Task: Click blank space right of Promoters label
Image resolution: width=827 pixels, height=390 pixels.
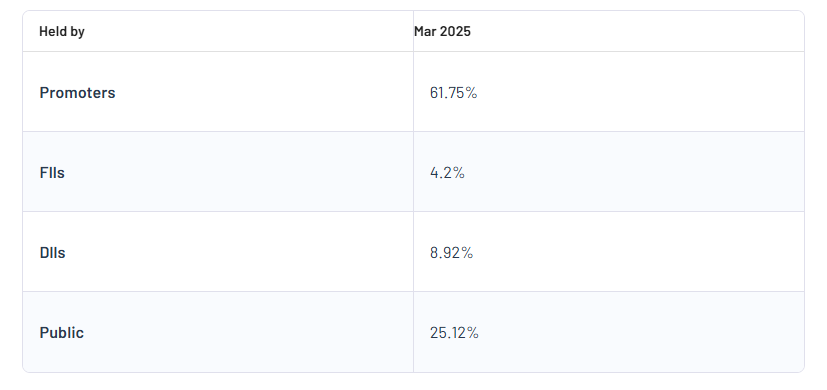Action: 264,92
